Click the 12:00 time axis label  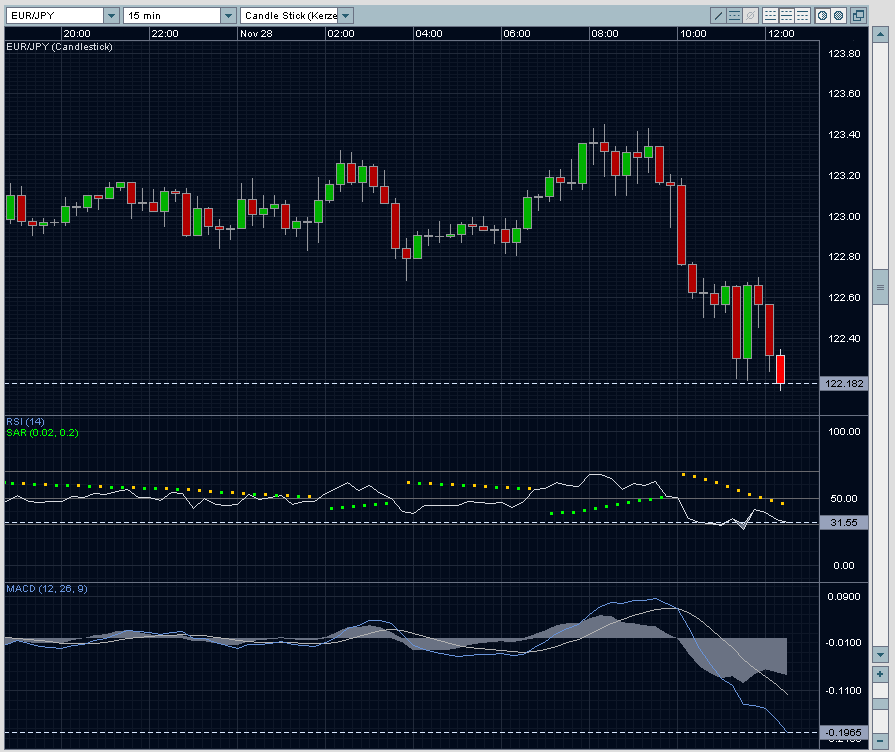(x=781, y=34)
